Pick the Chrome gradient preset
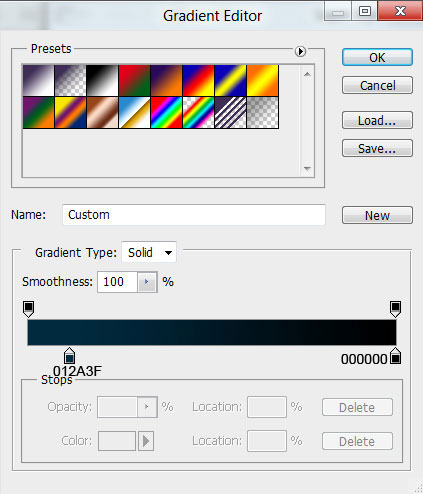The image size is (423, 494). (x=134, y=113)
